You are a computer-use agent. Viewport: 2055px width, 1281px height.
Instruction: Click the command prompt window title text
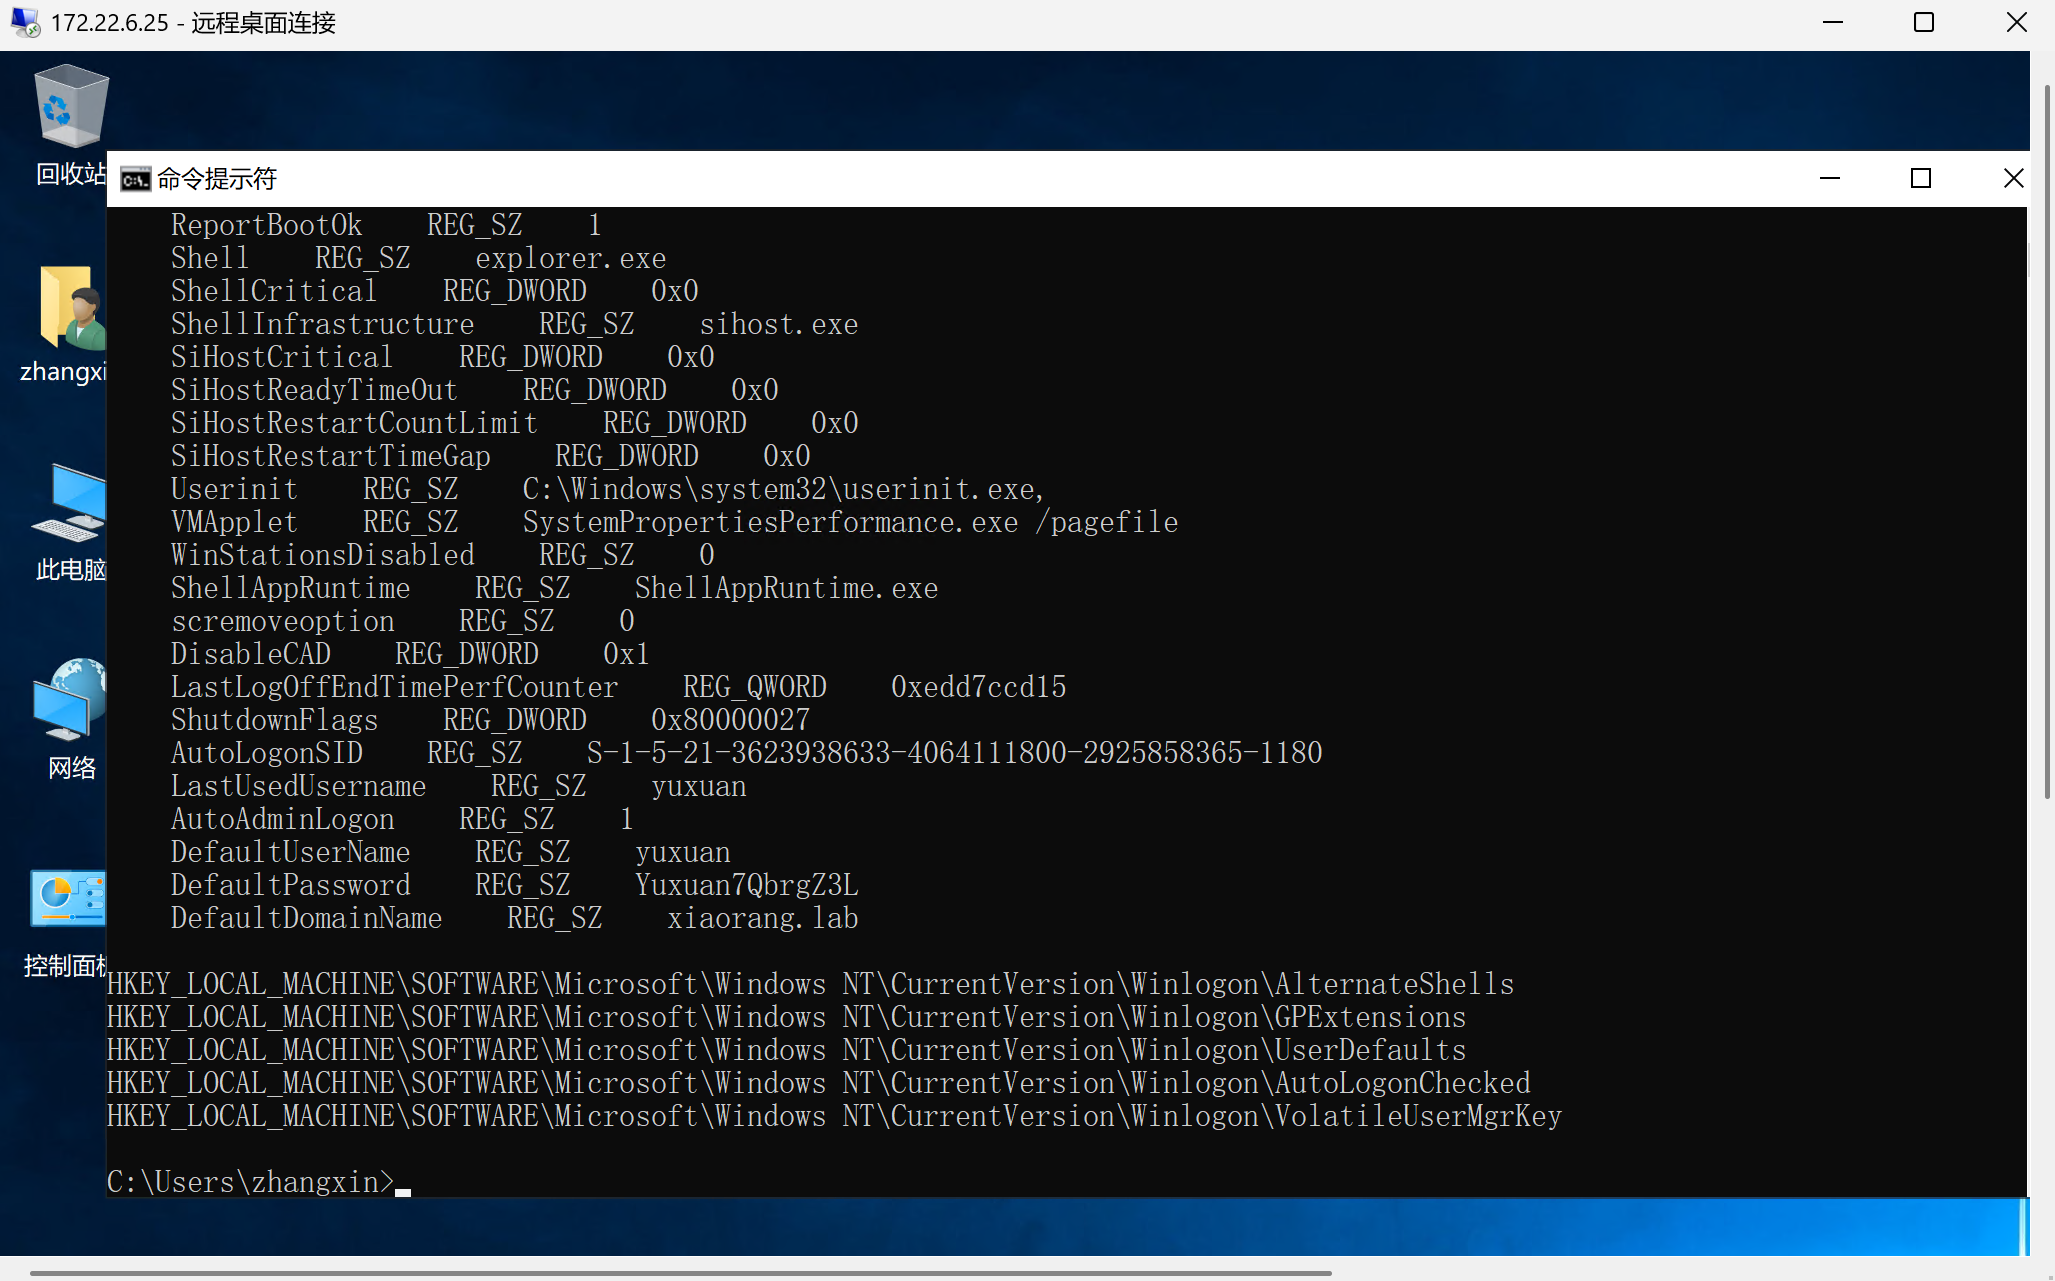(x=217, y=179)
